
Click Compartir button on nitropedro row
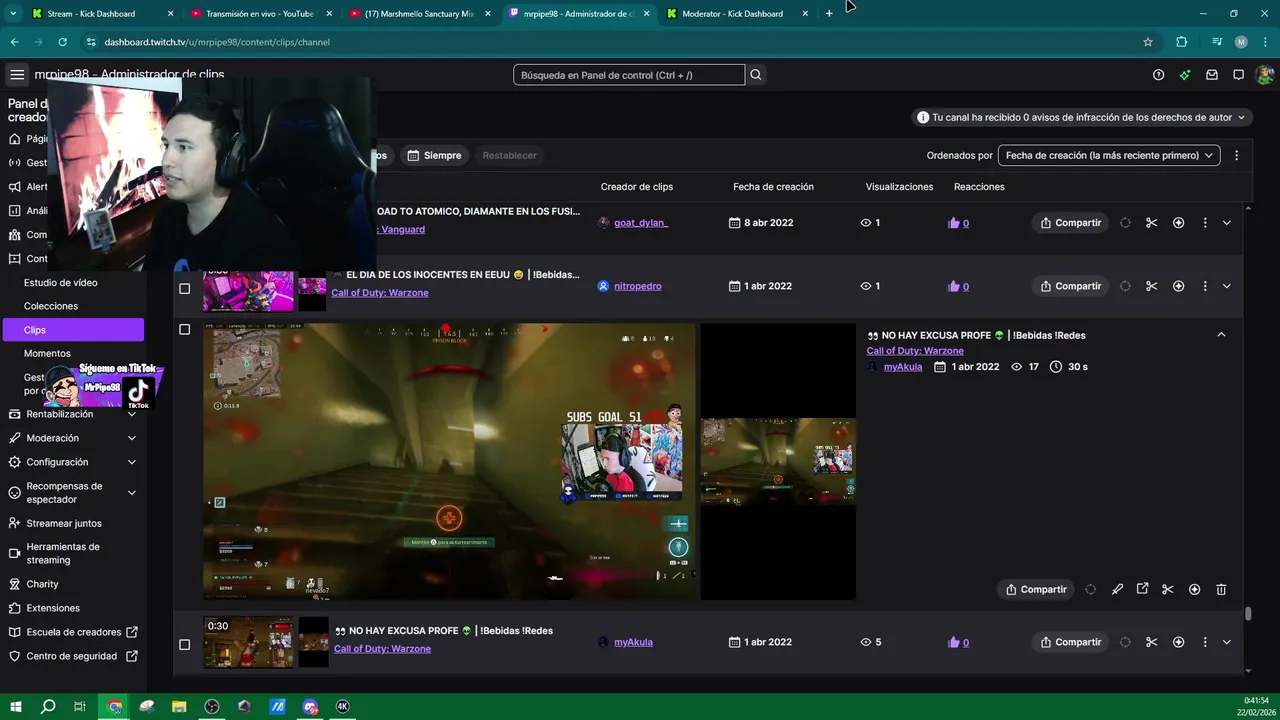click(1070, 286)
